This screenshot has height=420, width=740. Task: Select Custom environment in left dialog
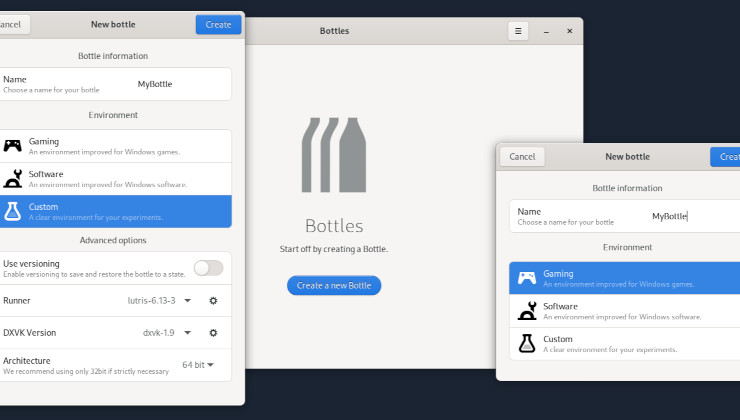coord(116,211)
